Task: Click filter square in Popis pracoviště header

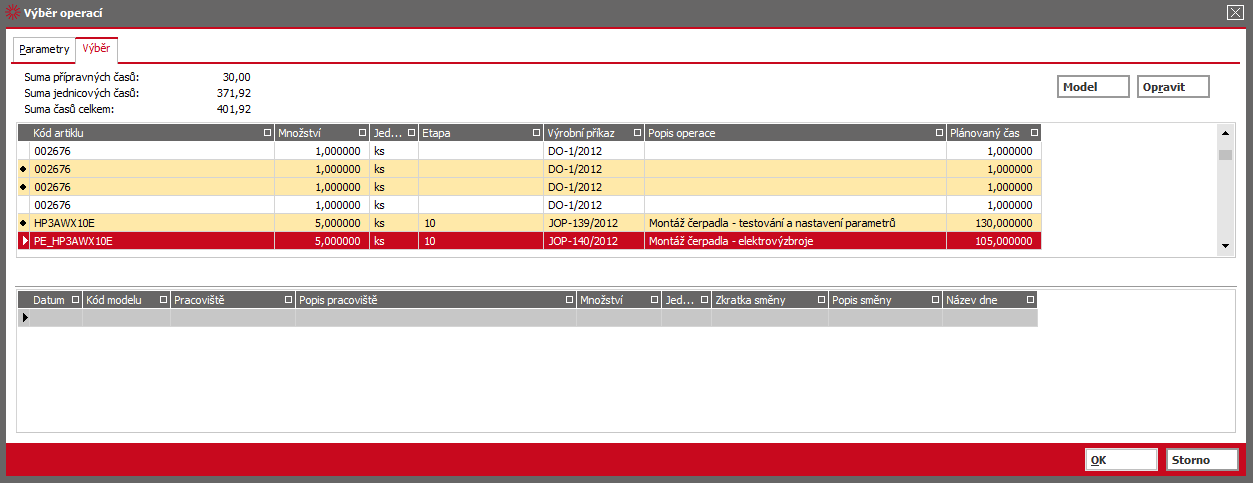Action: point(568,300)
